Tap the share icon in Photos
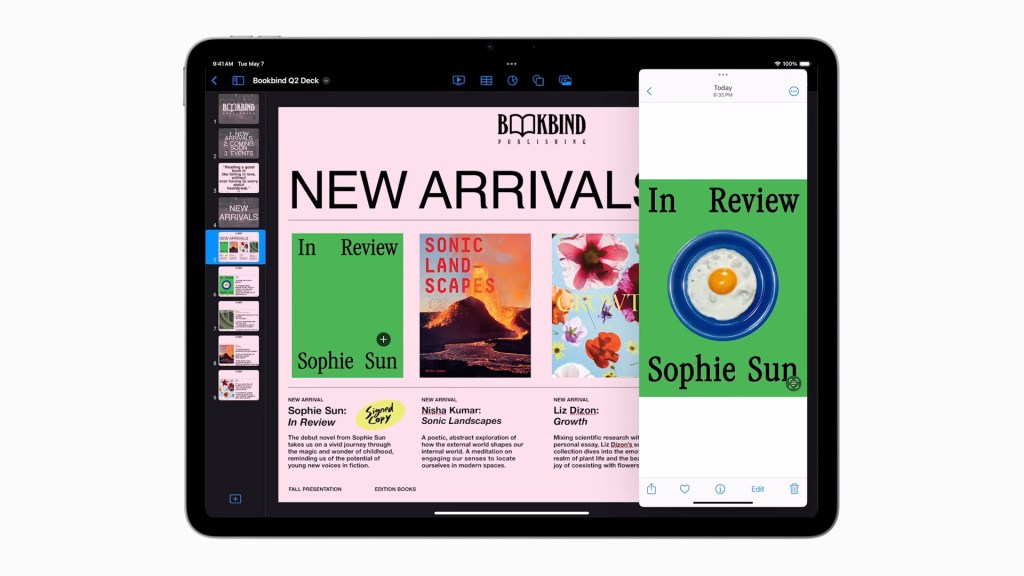Screen dimensions: 1024x576 (652, 489)
